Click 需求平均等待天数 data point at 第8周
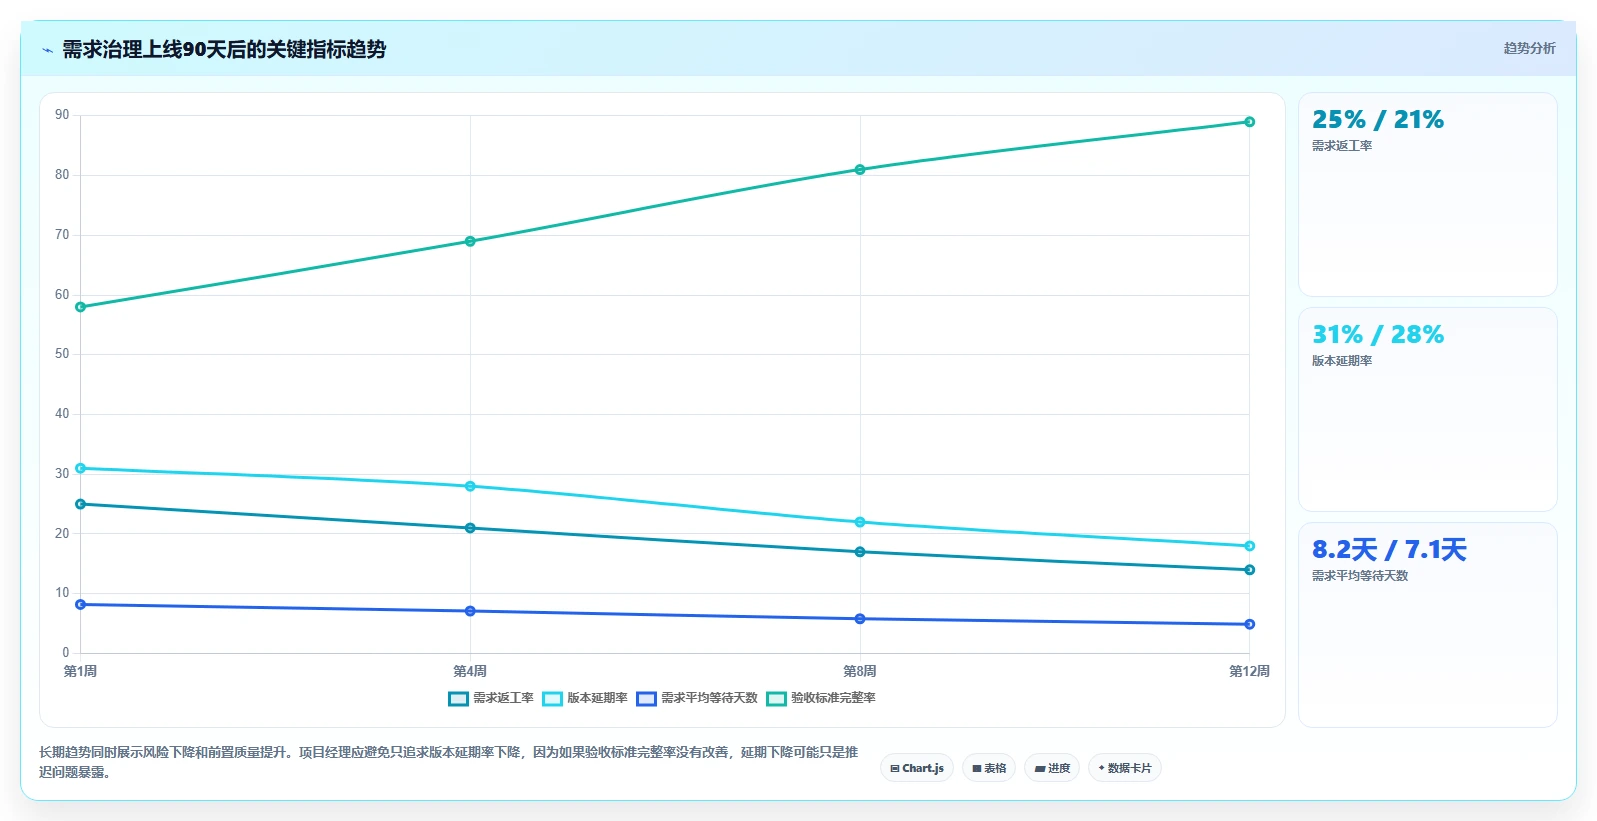 pos(860,619)
